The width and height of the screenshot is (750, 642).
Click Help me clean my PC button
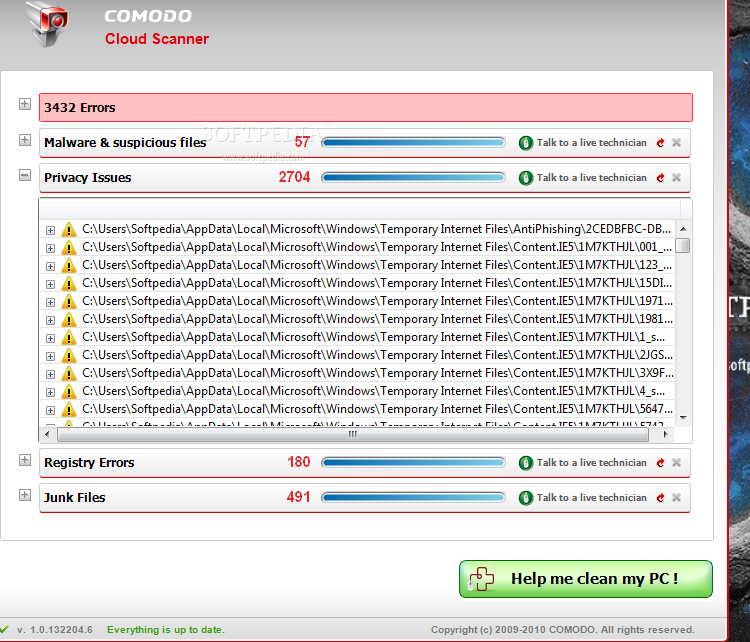click(585, 579)
